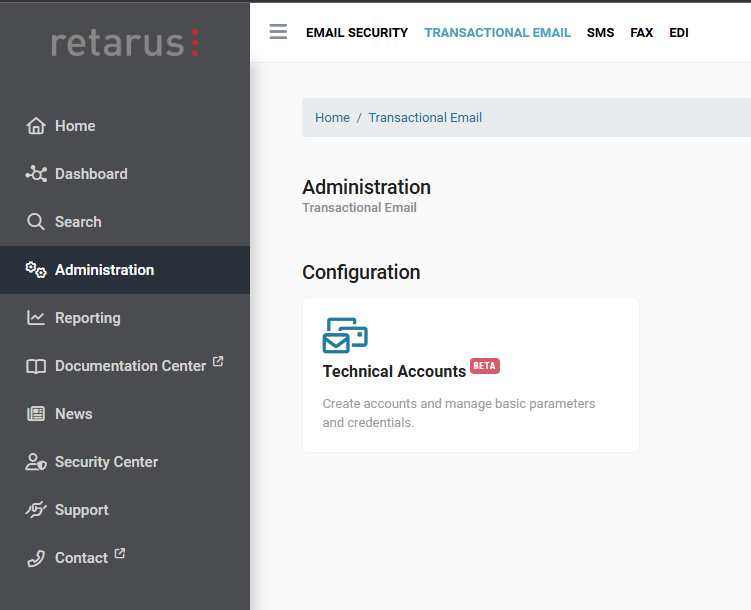The width and height of the screenshot is (751, 610).
Task: Click the retarus logo
Action: click(x=125, y=42)
